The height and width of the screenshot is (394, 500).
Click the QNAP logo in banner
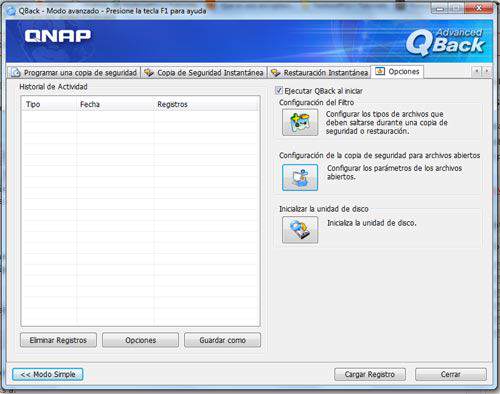[x=58, y=36]
